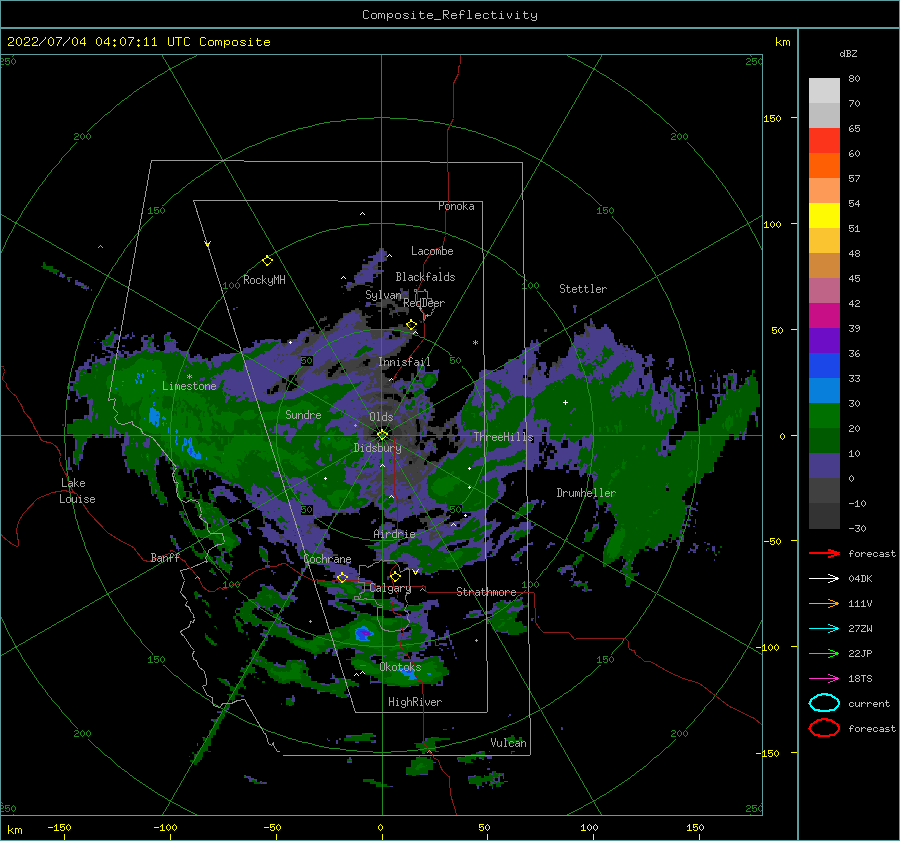Click the Airdrie city label
Viewport: 900px width, 841px height.
(394, 534)
